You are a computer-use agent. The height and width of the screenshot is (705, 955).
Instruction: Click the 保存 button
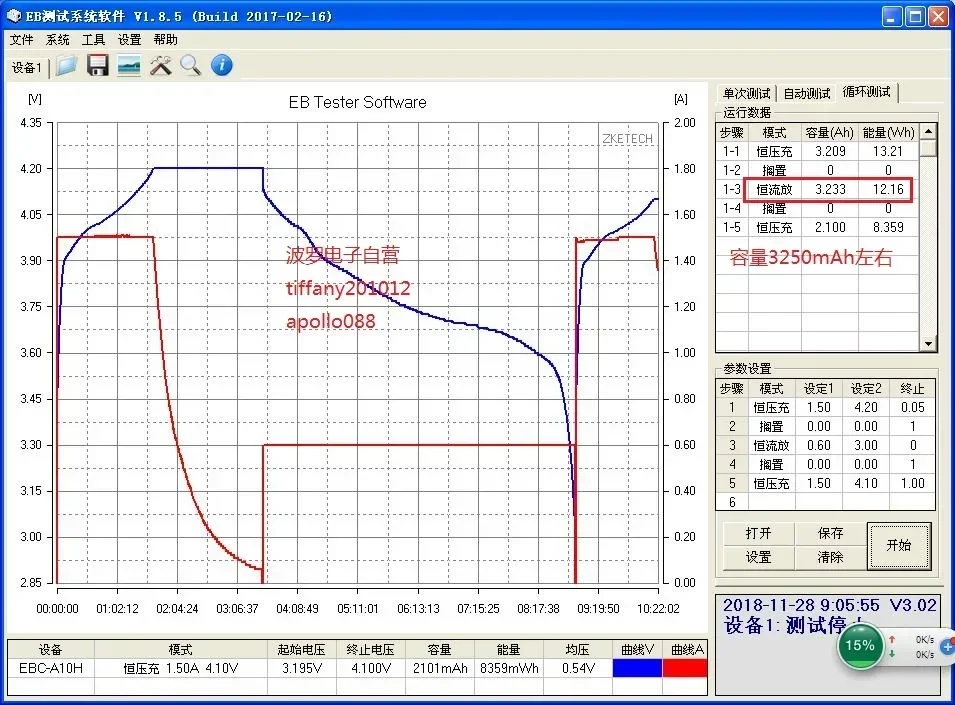pos(830,533)
